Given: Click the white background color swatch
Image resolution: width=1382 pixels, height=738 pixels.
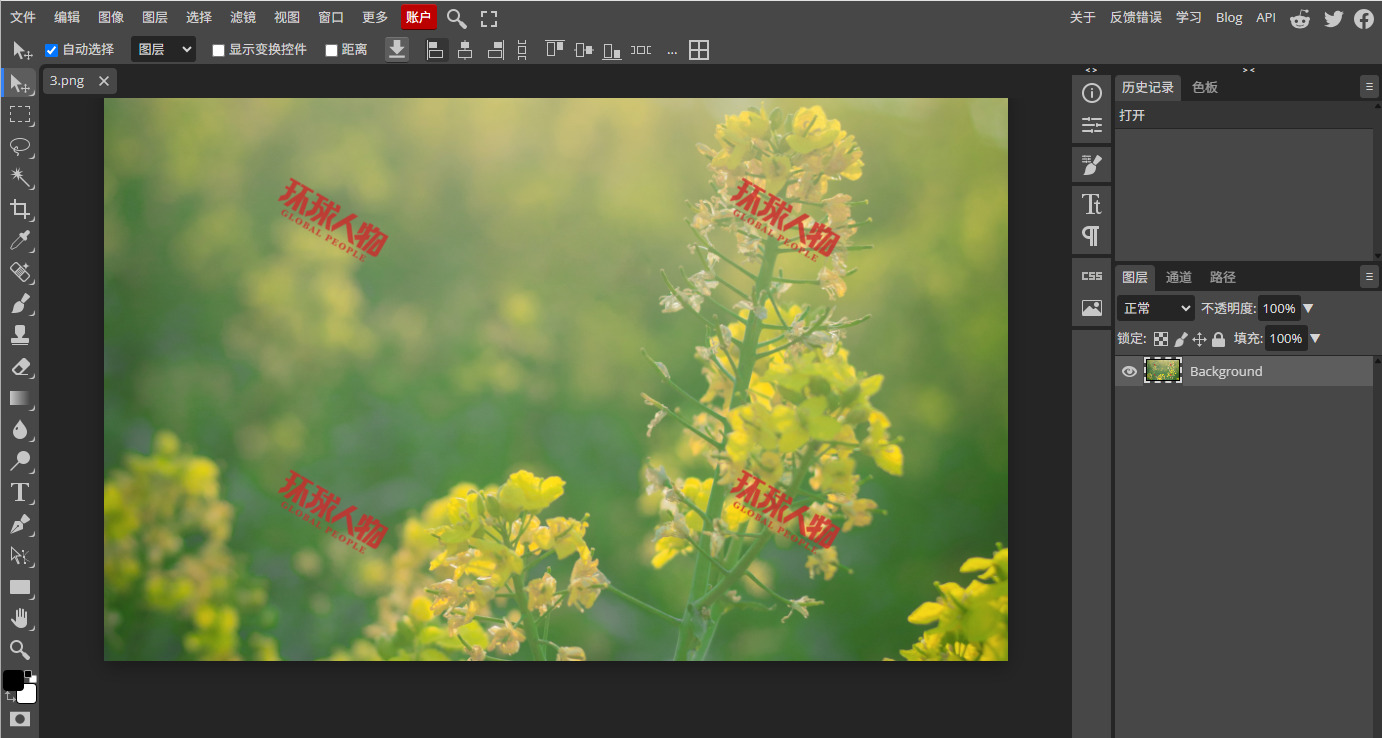Looking at the screenshot, I should 29,696.
